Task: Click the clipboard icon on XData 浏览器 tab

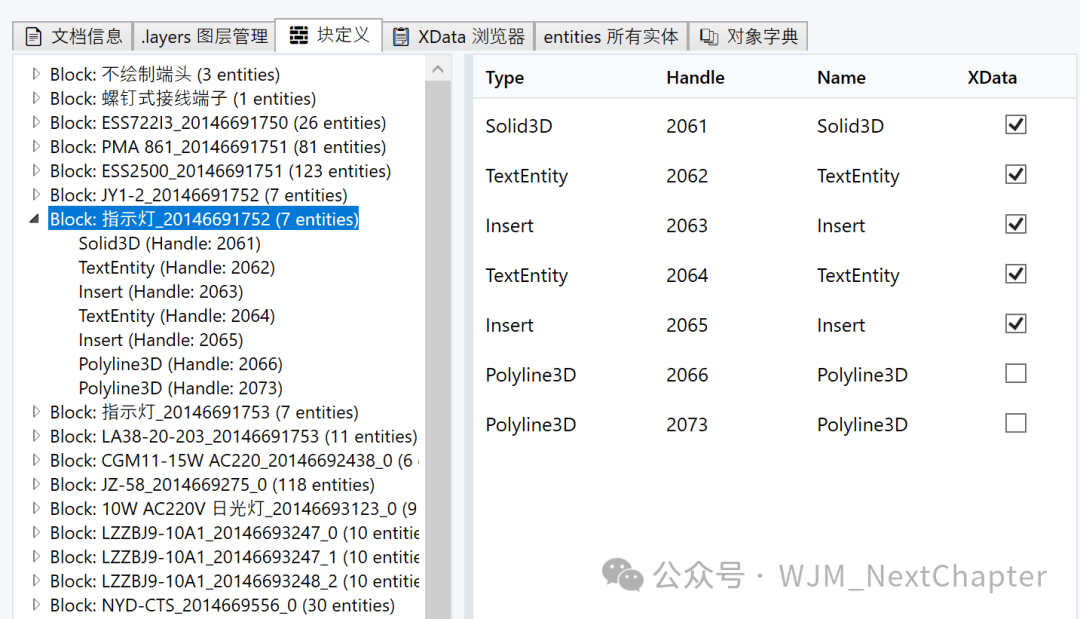Action: pos(401,37)
